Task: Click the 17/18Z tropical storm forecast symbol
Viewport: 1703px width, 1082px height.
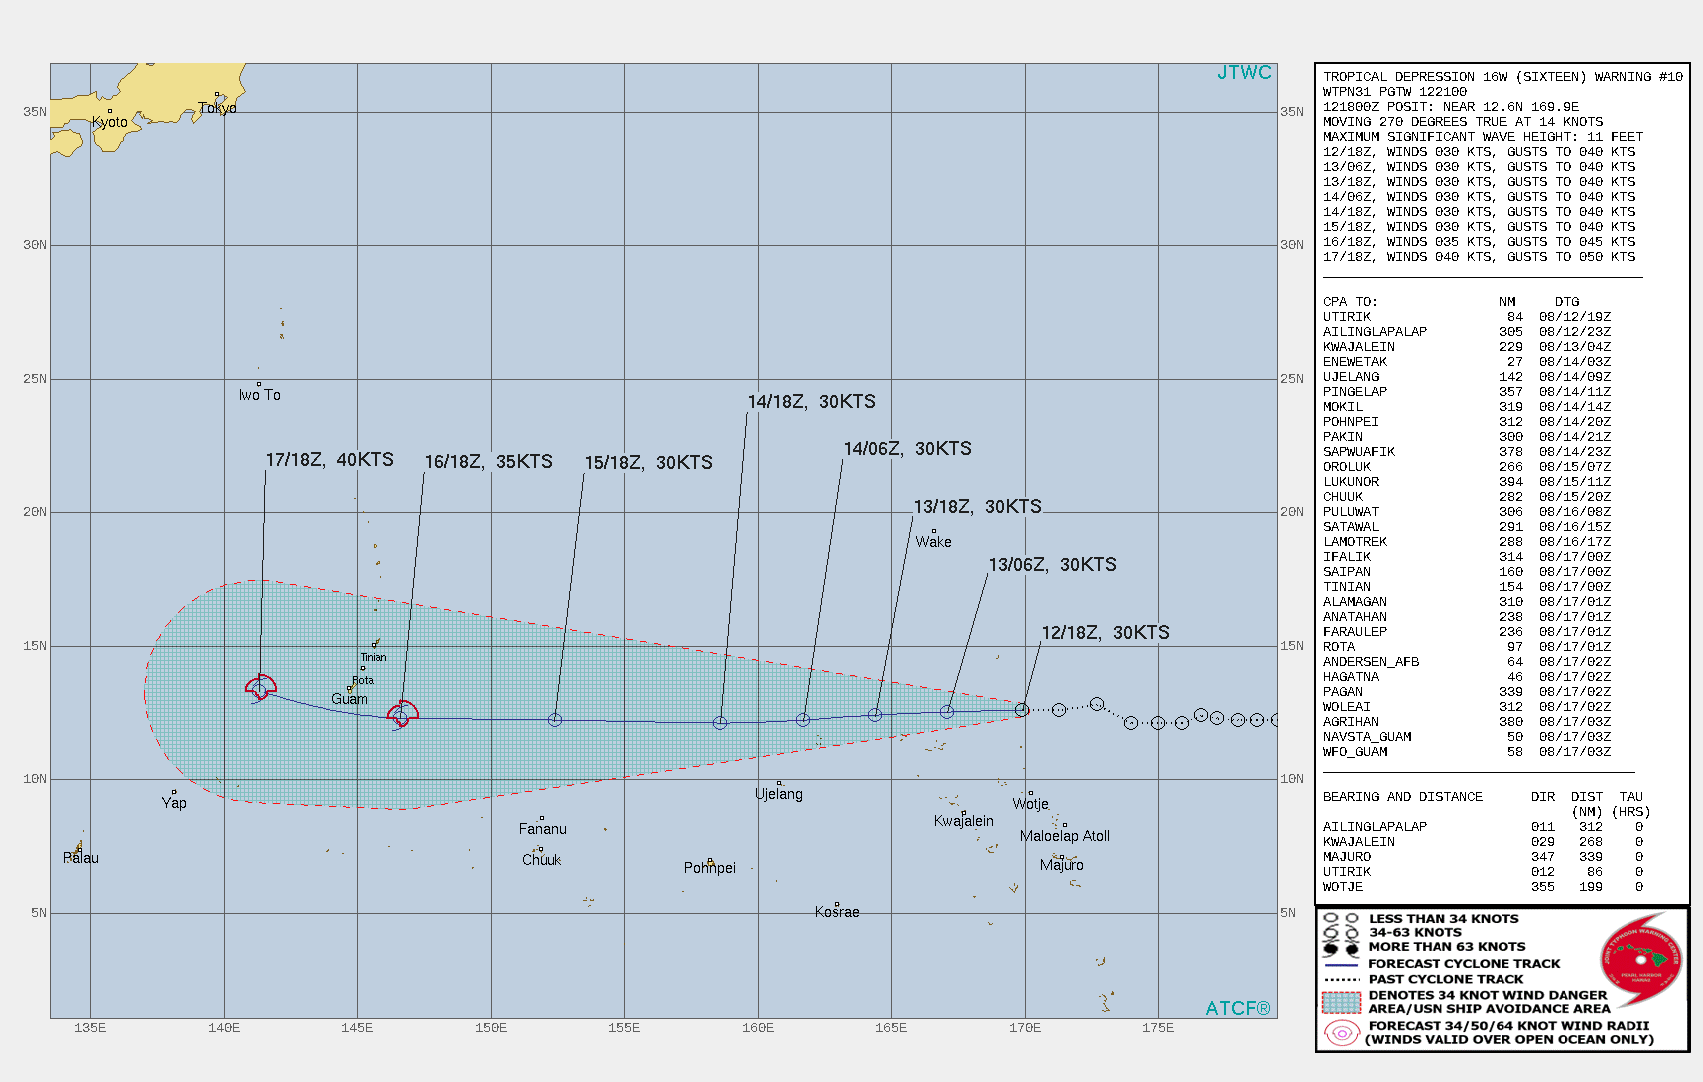Action: [x=261, y=687]
